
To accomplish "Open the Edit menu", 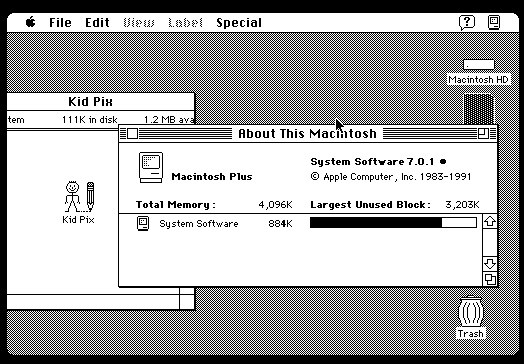I will [x=97, y=23].
